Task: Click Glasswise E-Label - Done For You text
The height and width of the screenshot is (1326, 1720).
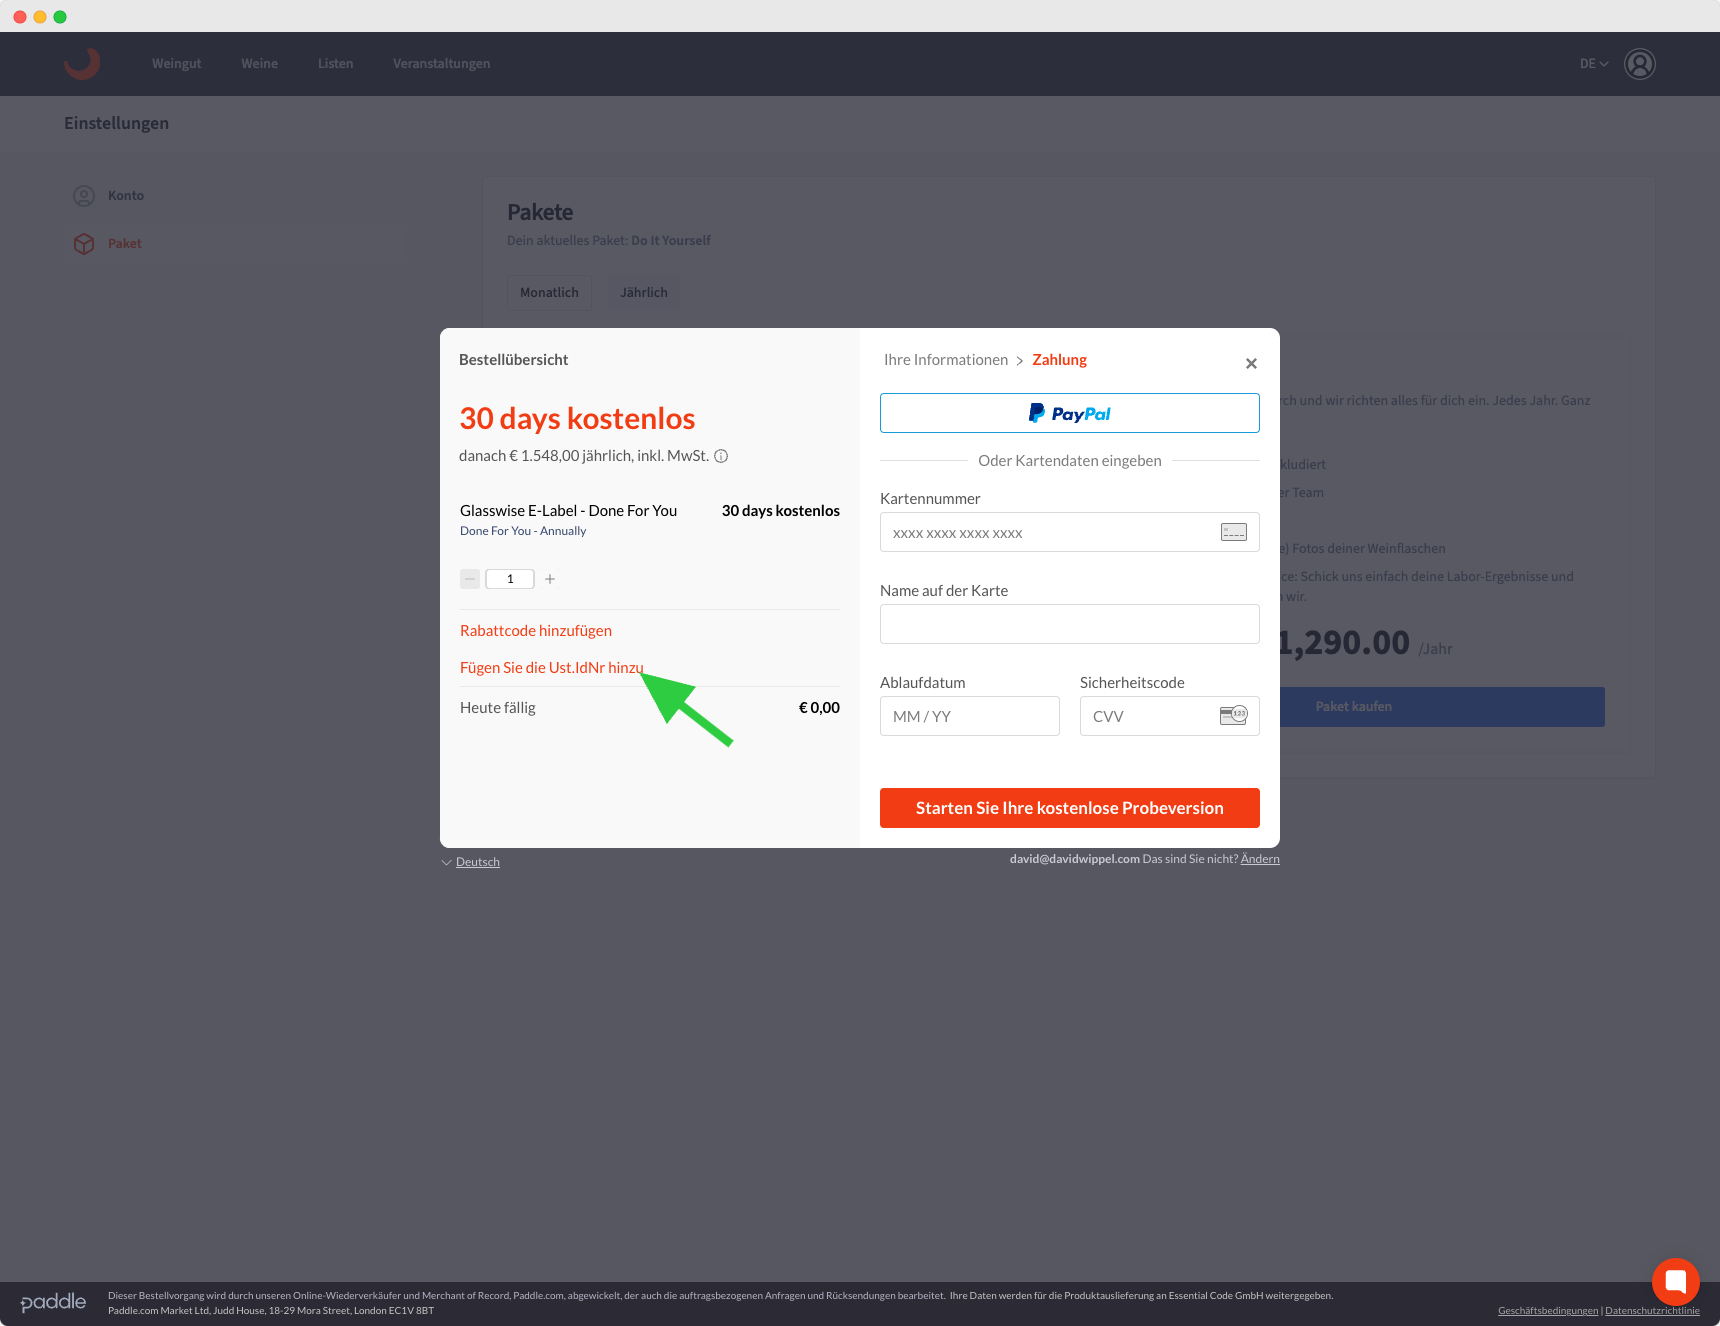Action: click(569, 511)
